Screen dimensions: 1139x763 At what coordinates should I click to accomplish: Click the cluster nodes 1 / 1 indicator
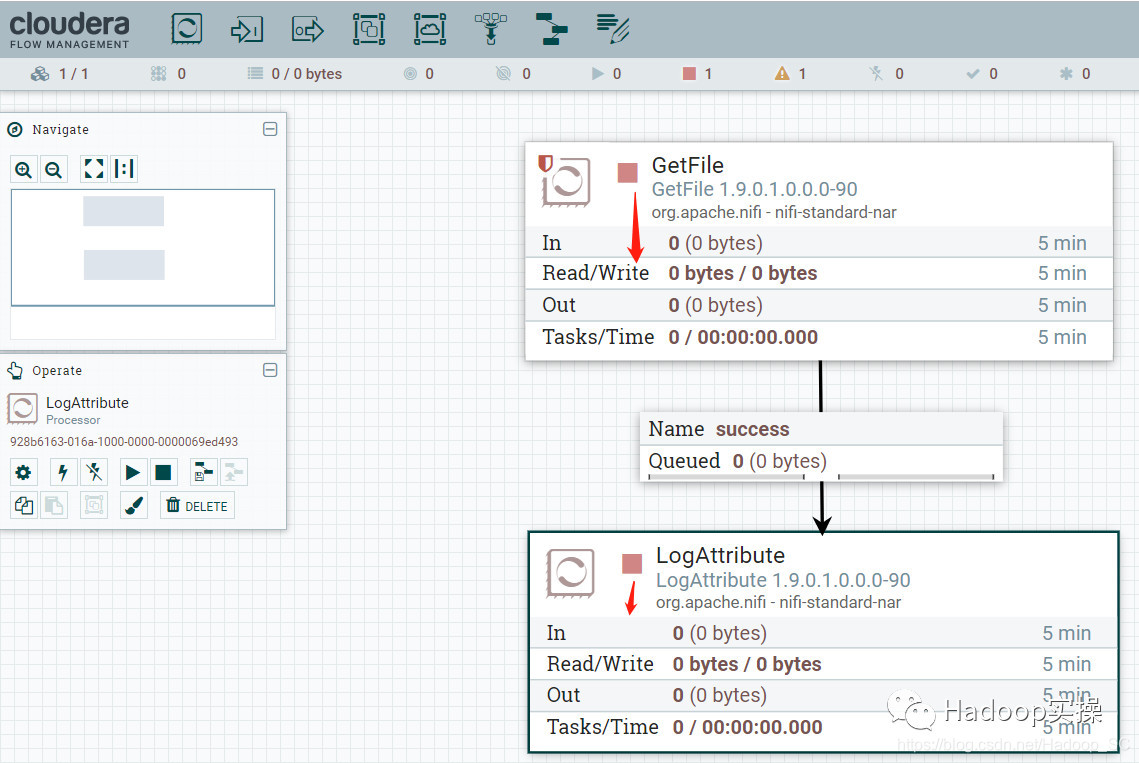click(60, 73)
